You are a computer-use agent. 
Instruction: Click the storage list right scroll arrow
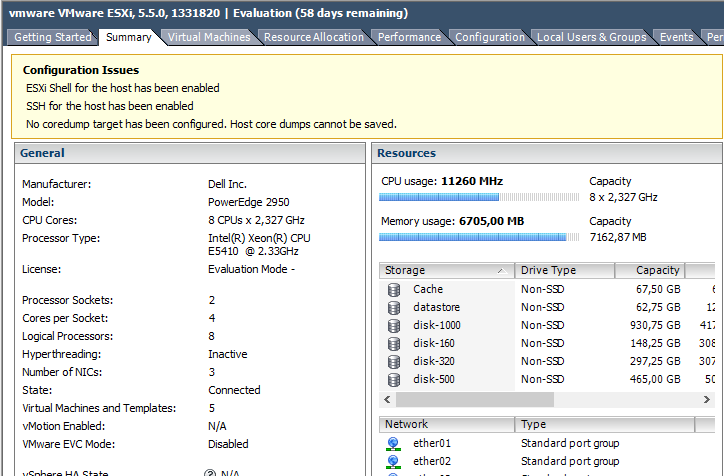(x=706, y=399)
